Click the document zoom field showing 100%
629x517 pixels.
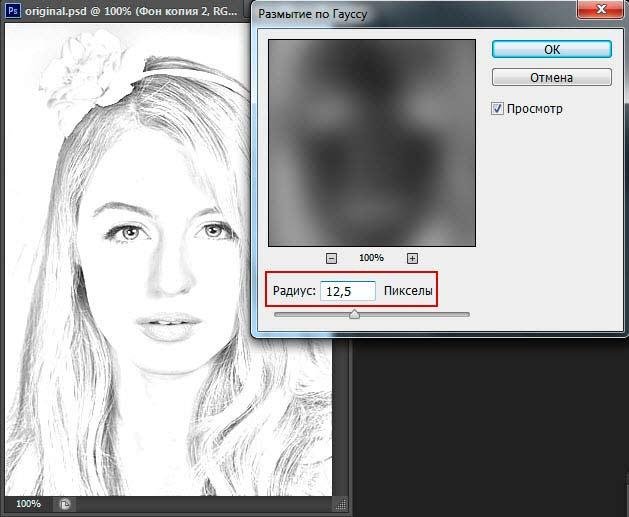(x=28, y=504)
